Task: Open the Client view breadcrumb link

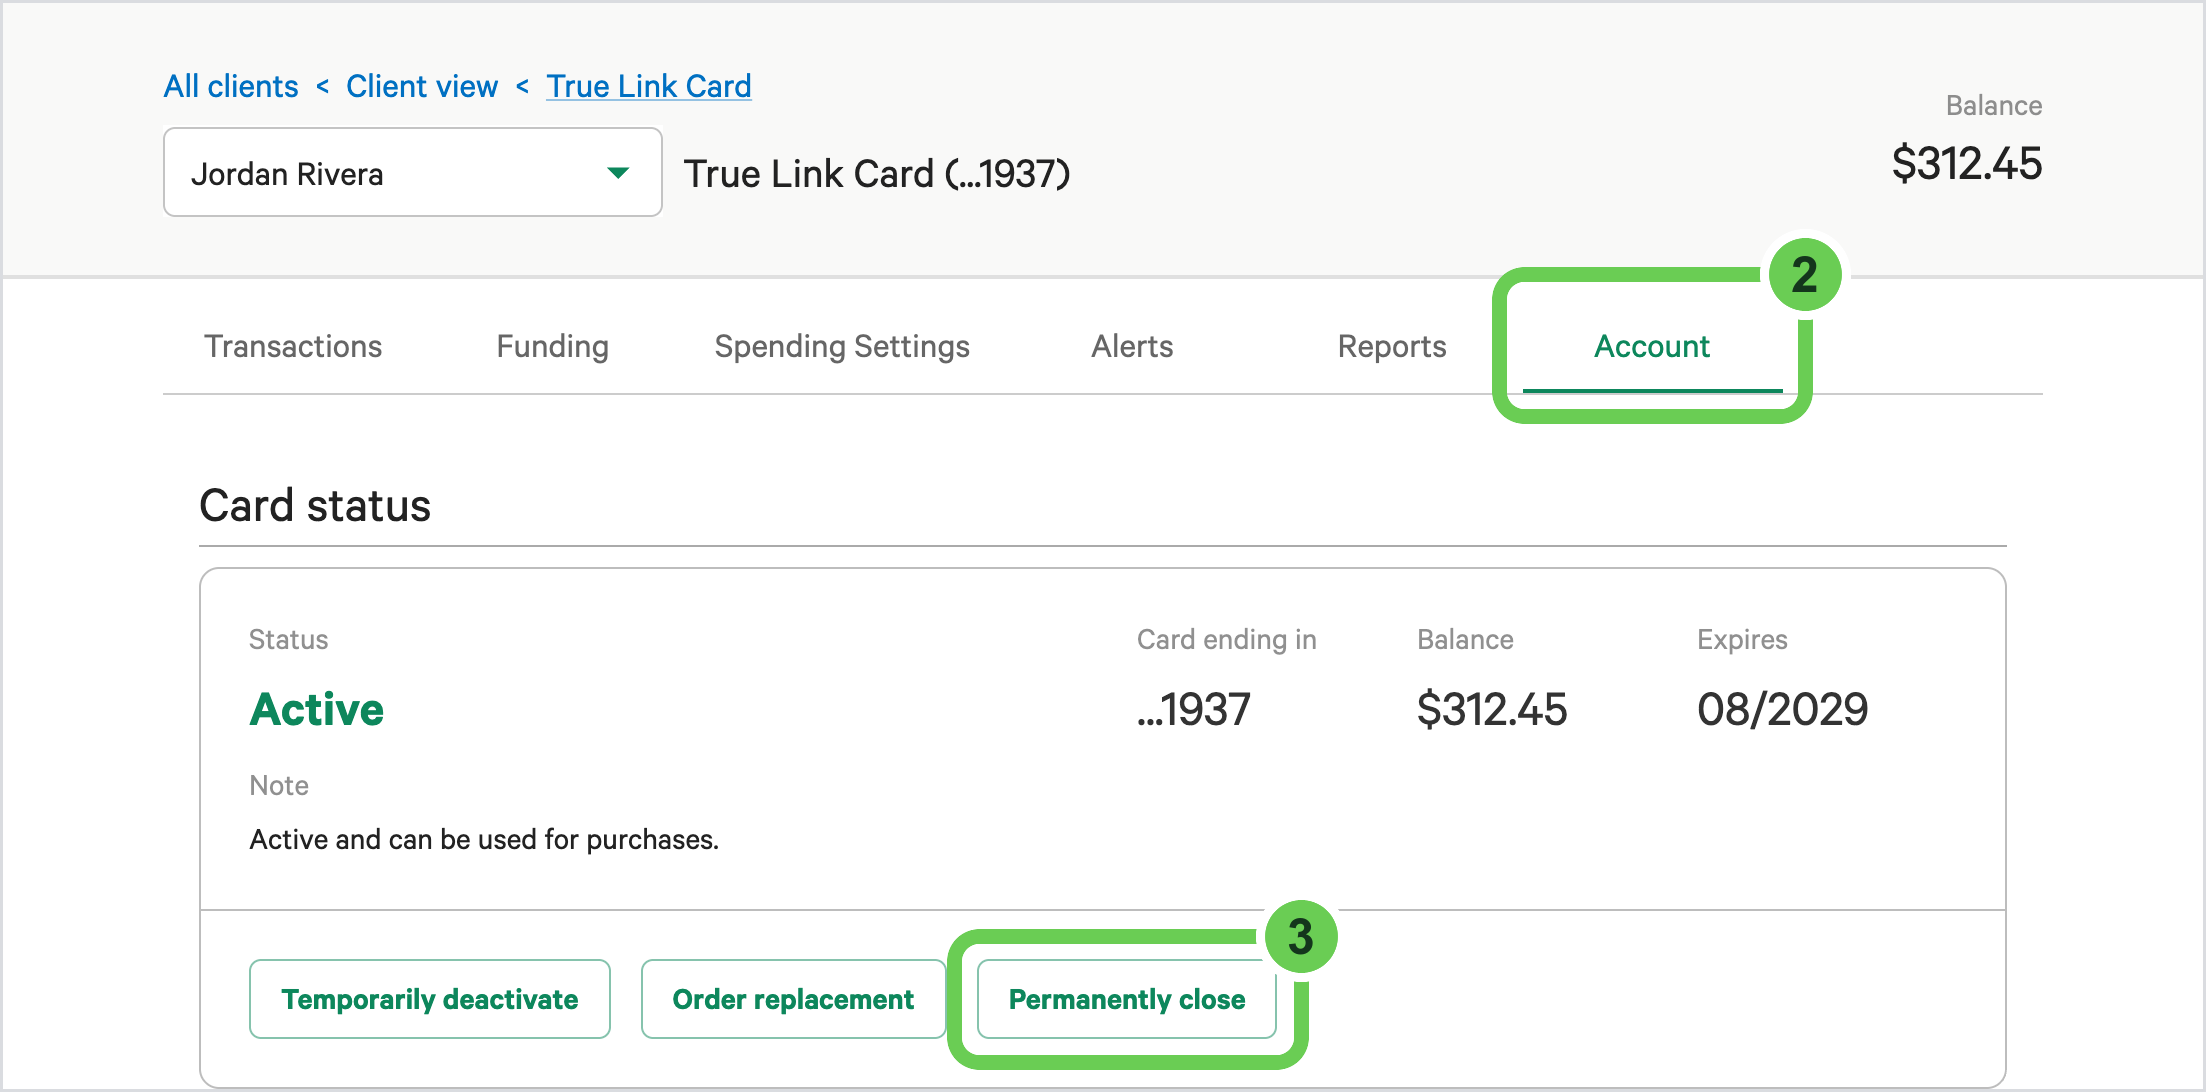Action: (422, 86)
